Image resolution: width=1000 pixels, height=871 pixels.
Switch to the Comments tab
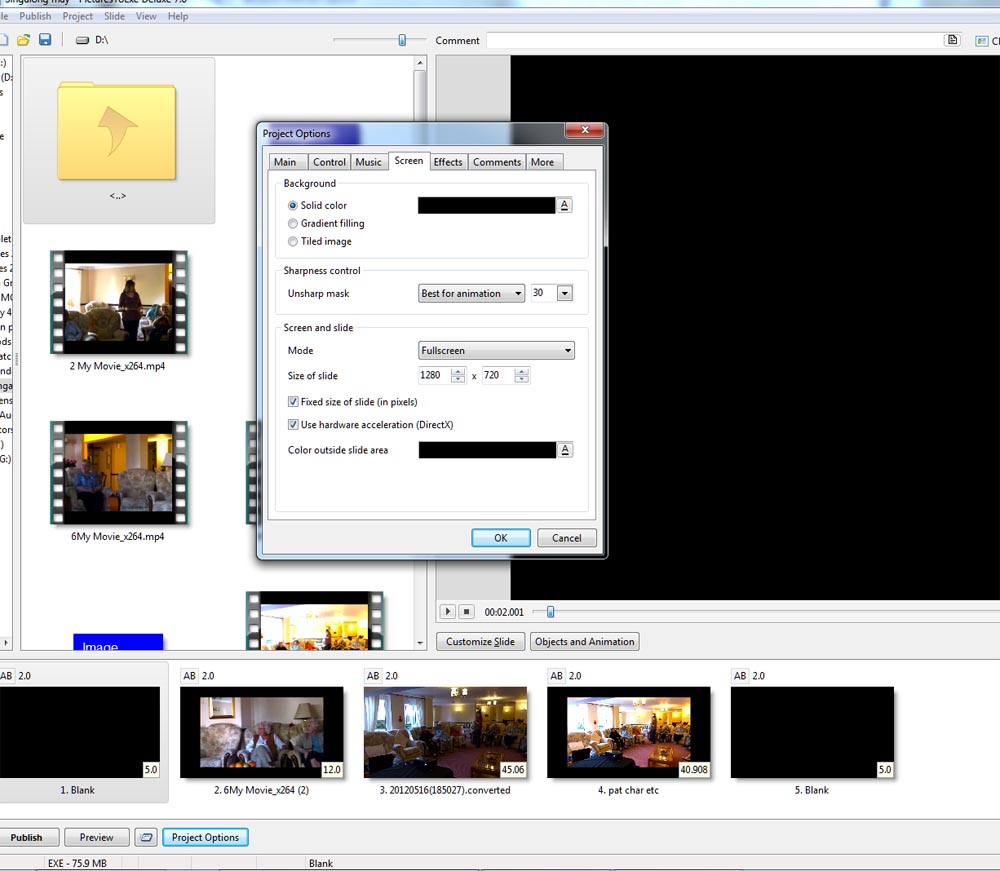click(497, 162)
